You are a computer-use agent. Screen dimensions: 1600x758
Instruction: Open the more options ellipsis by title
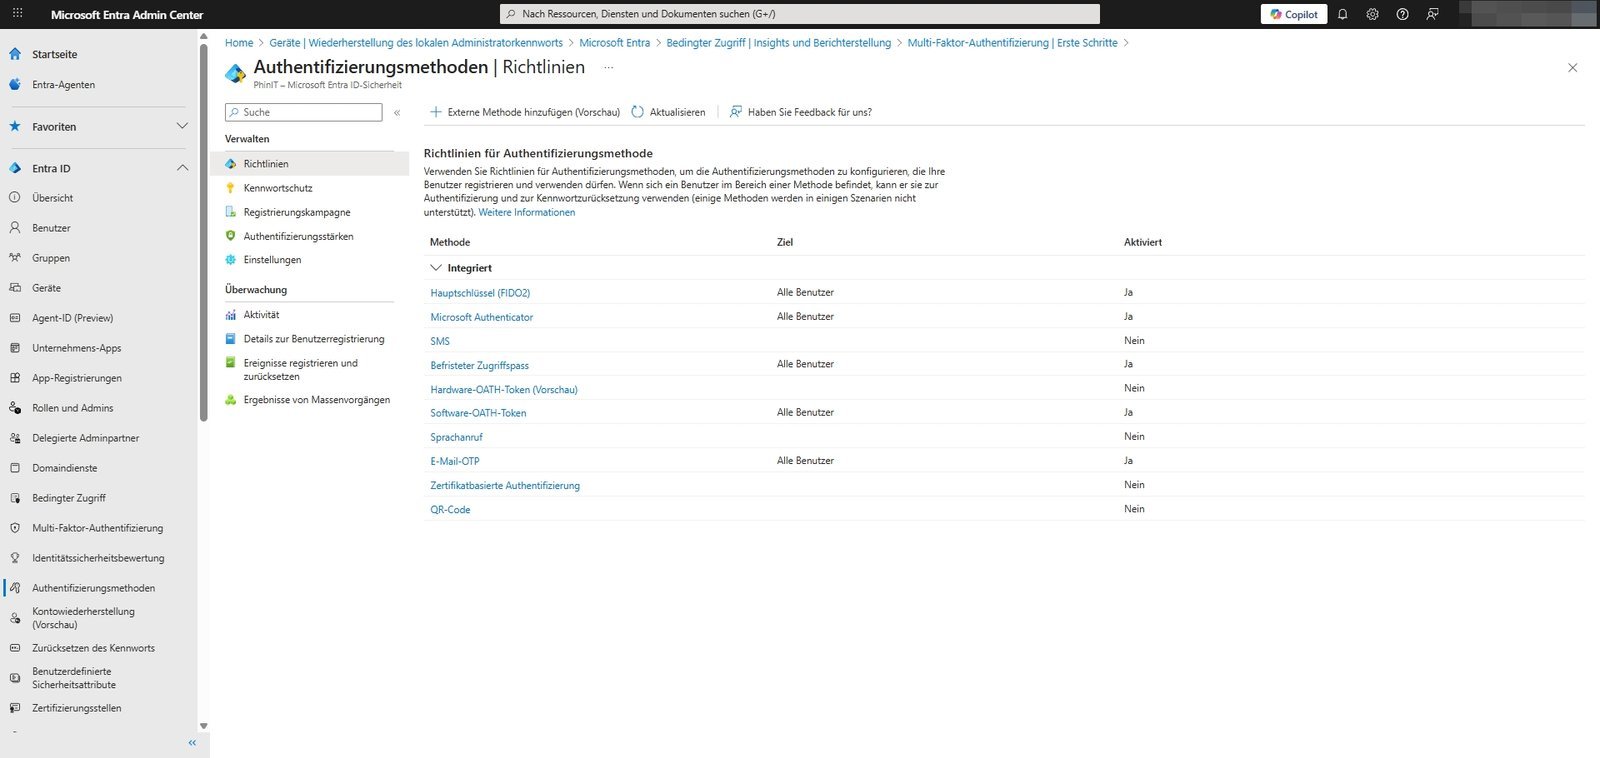click(608, 67)
